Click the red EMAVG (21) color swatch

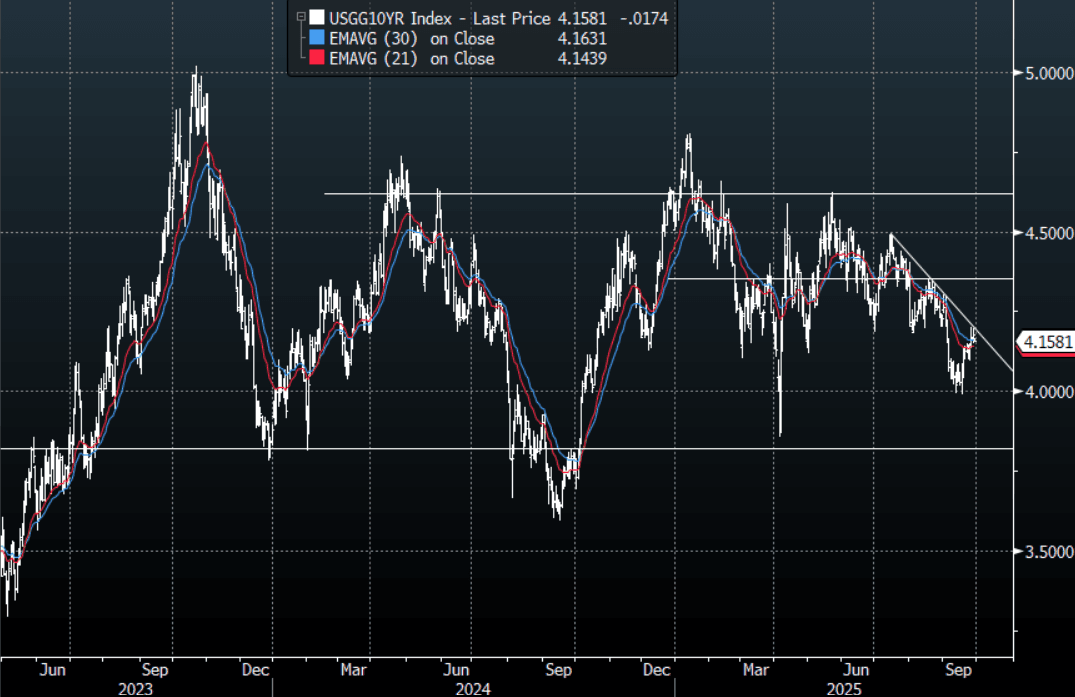click(316, 59)
